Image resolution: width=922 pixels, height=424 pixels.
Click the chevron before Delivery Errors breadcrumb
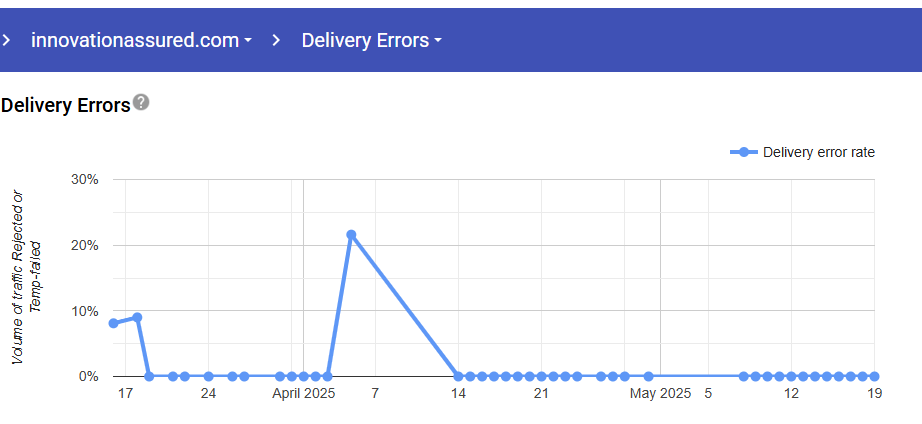pyautogui.click(x=277, y=41)
